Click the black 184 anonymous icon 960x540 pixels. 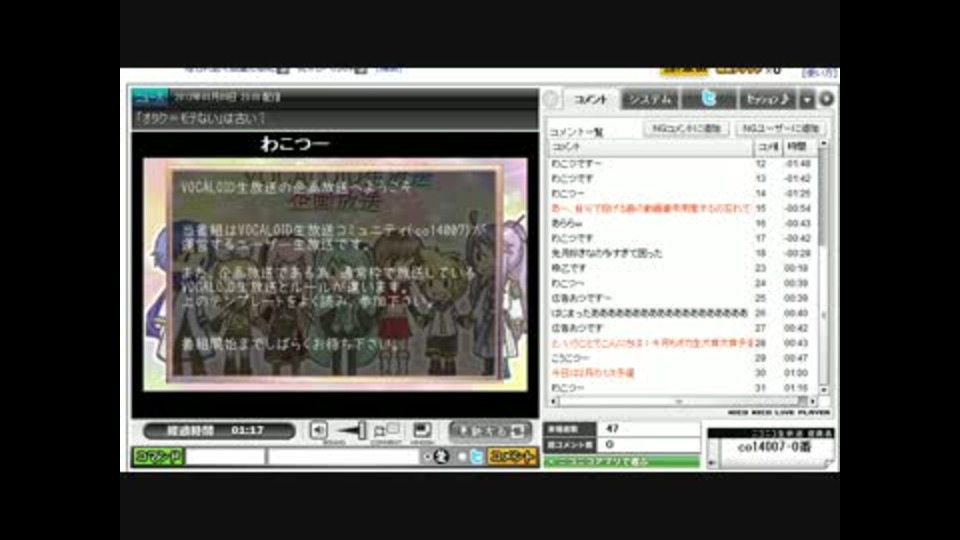[441, 457]
